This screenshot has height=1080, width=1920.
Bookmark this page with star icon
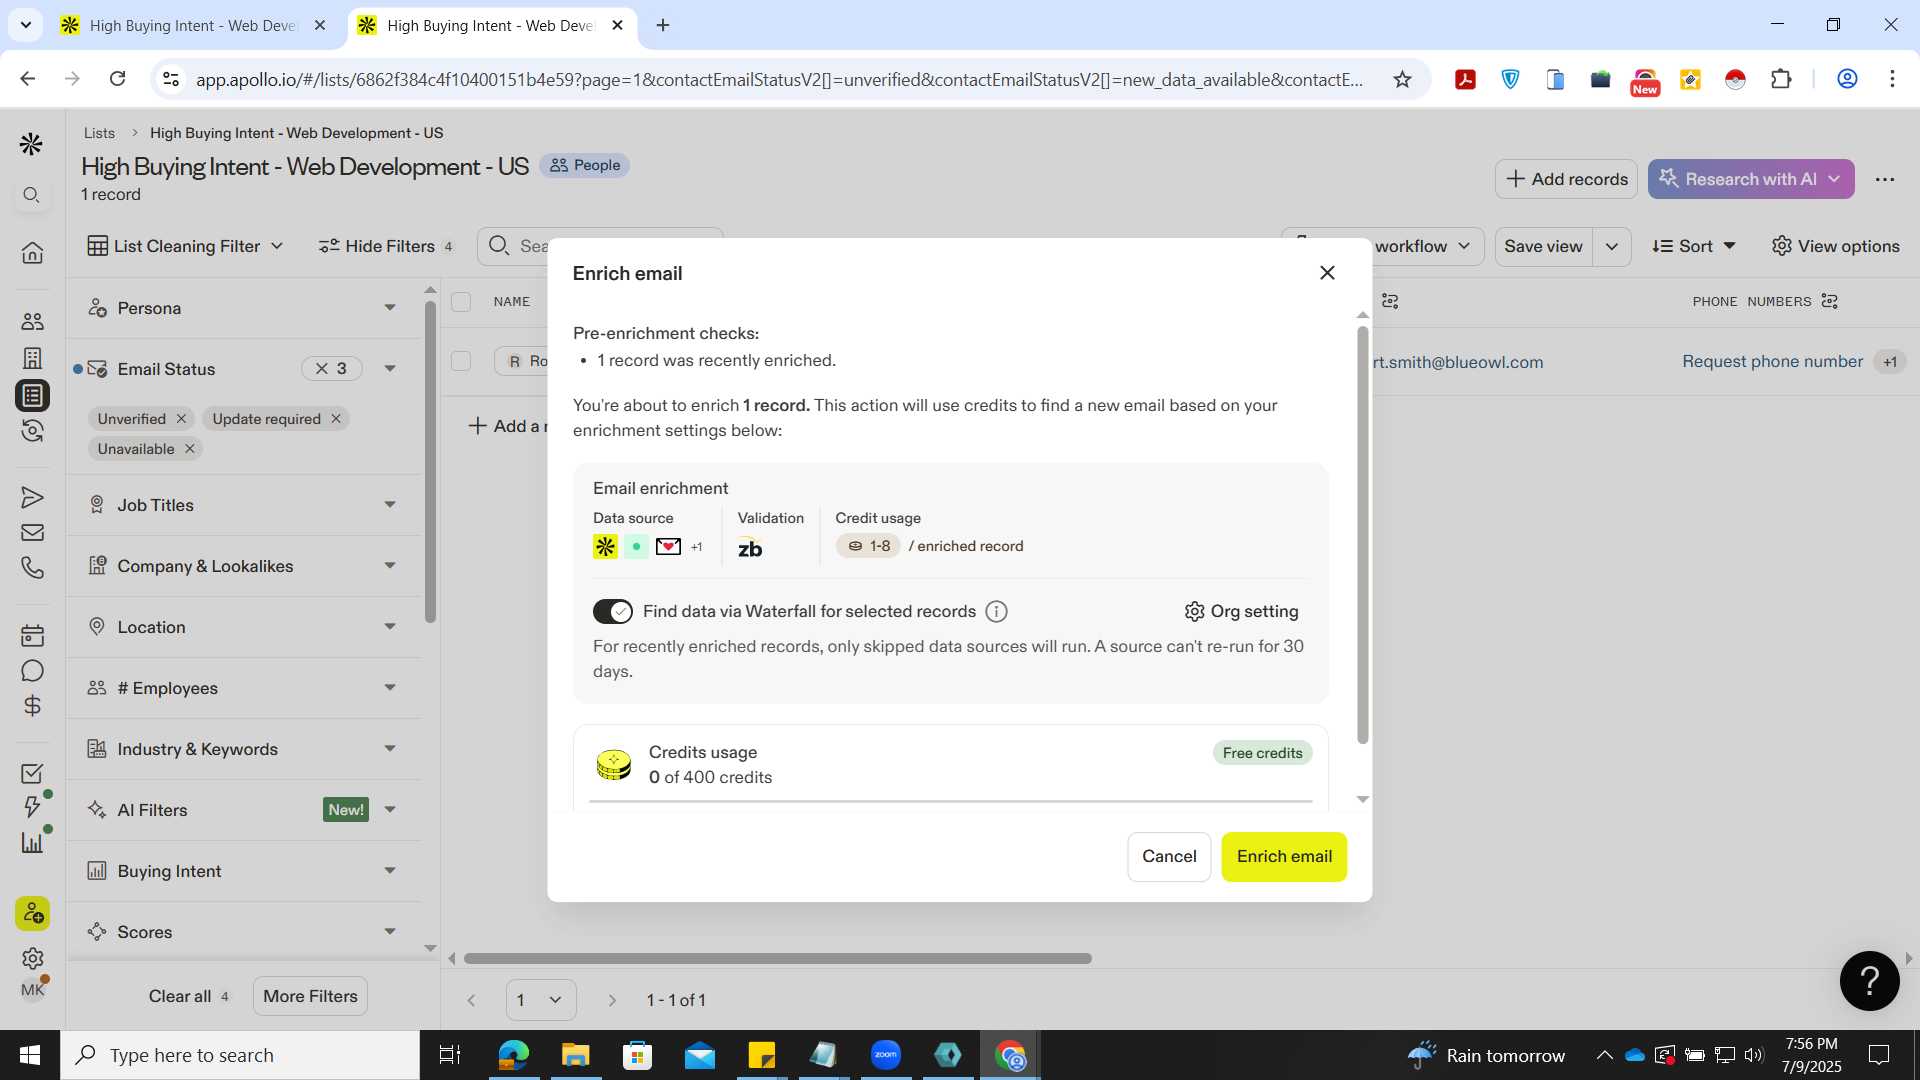[x=1402, y=79]
